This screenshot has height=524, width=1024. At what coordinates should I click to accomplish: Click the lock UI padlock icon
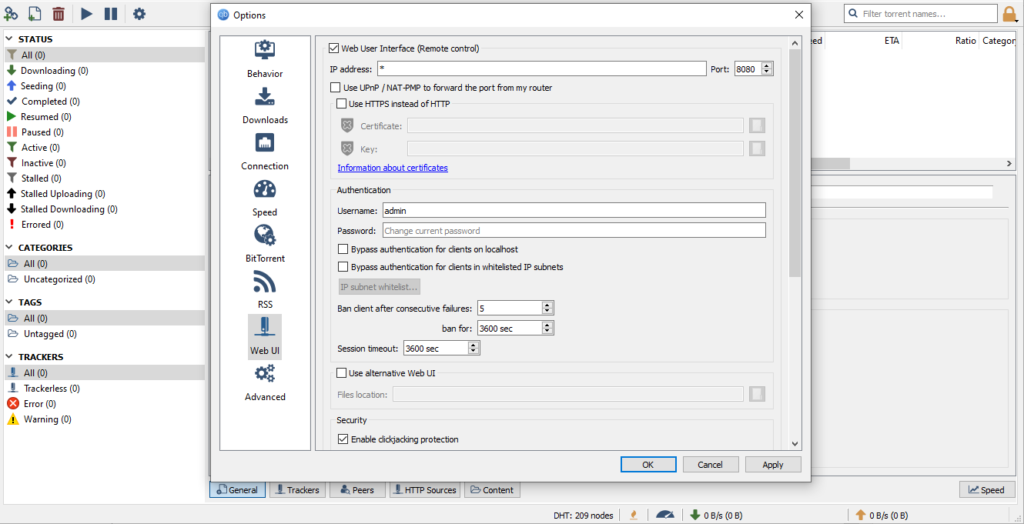click(1010, 14)
